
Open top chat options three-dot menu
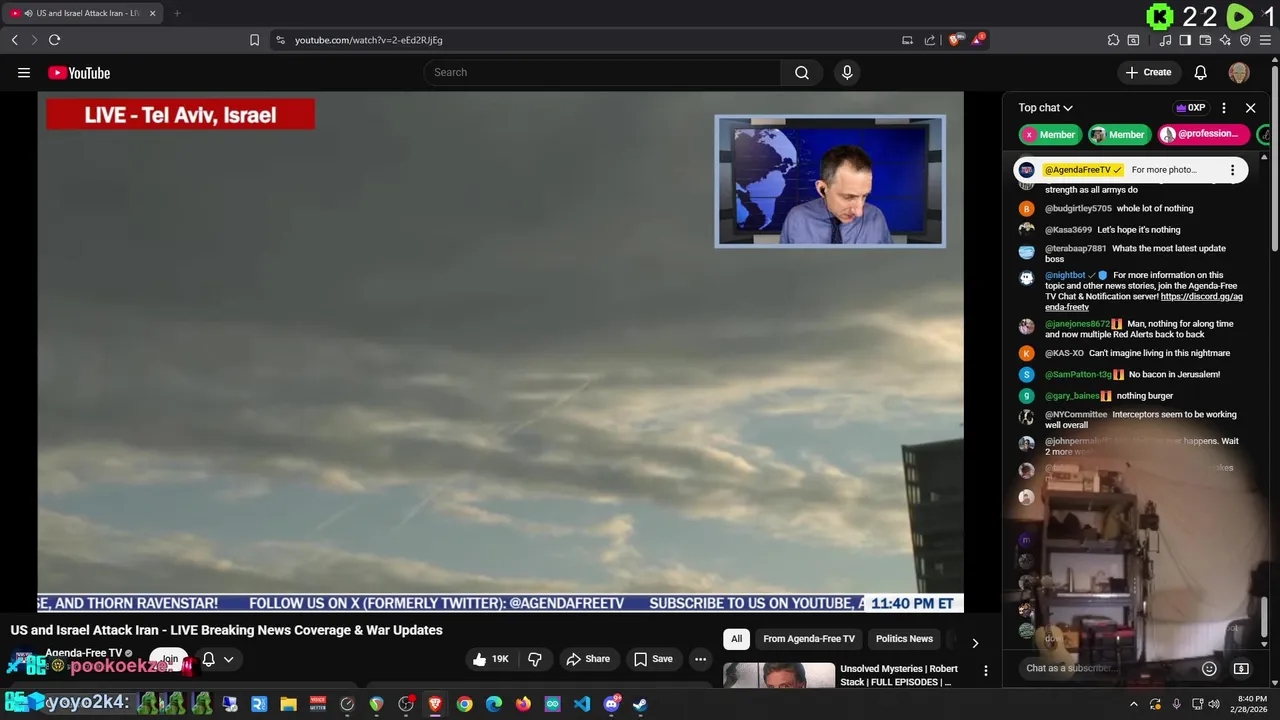tap(1224, 108)
